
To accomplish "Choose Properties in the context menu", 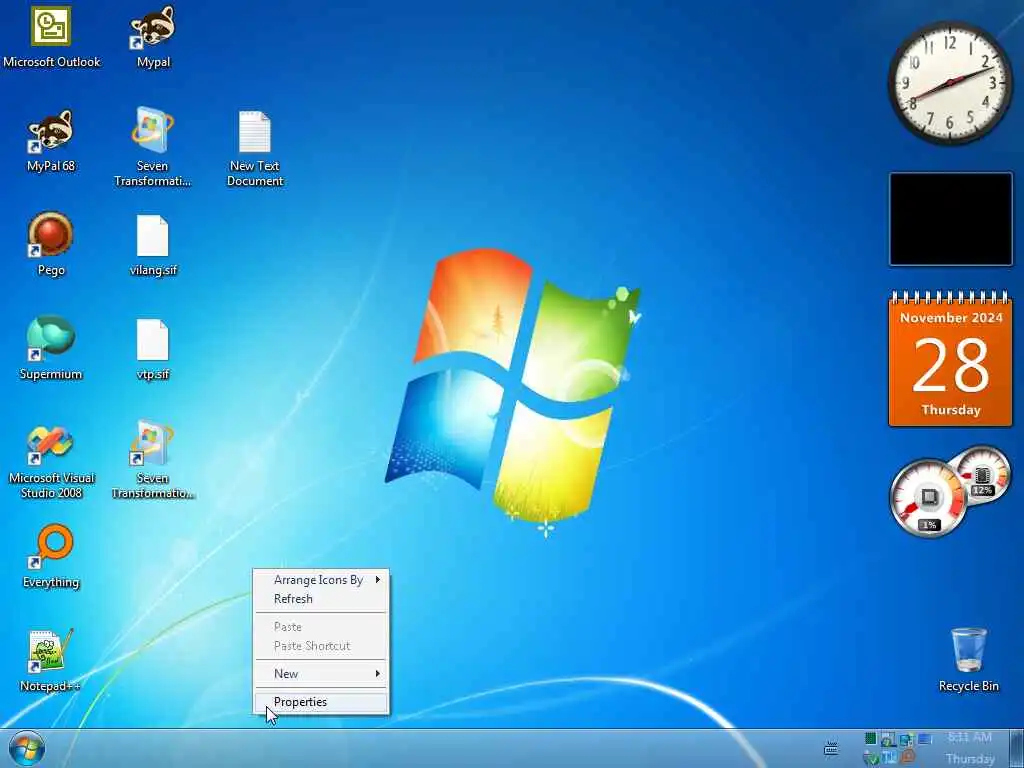I will click(x=321, y=702).
